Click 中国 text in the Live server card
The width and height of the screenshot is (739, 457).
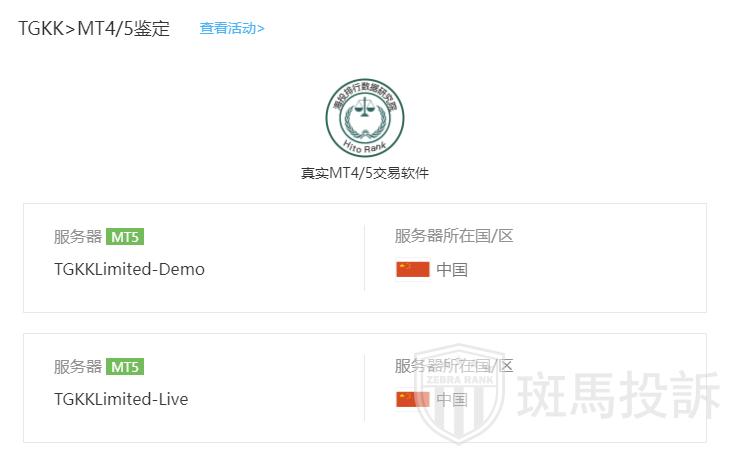[x=452, y=399]
